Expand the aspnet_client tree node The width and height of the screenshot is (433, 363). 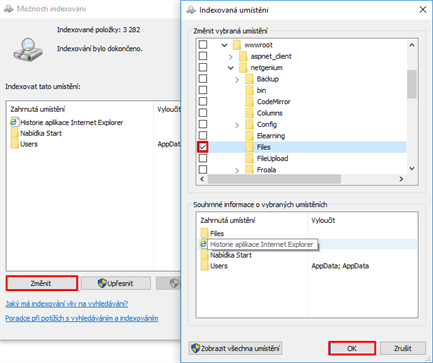[231, 57]
